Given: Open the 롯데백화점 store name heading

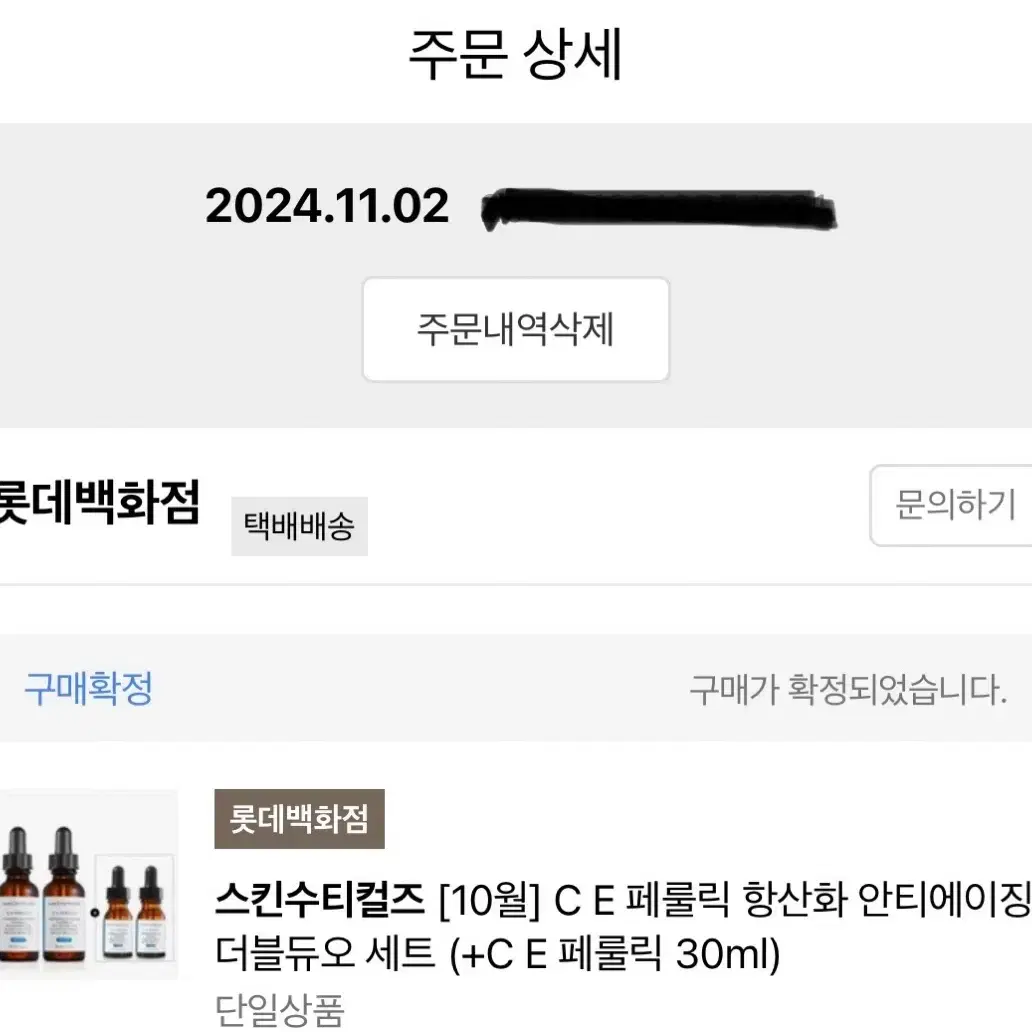Looking at the screenshot, I should (x=99, y=503).
